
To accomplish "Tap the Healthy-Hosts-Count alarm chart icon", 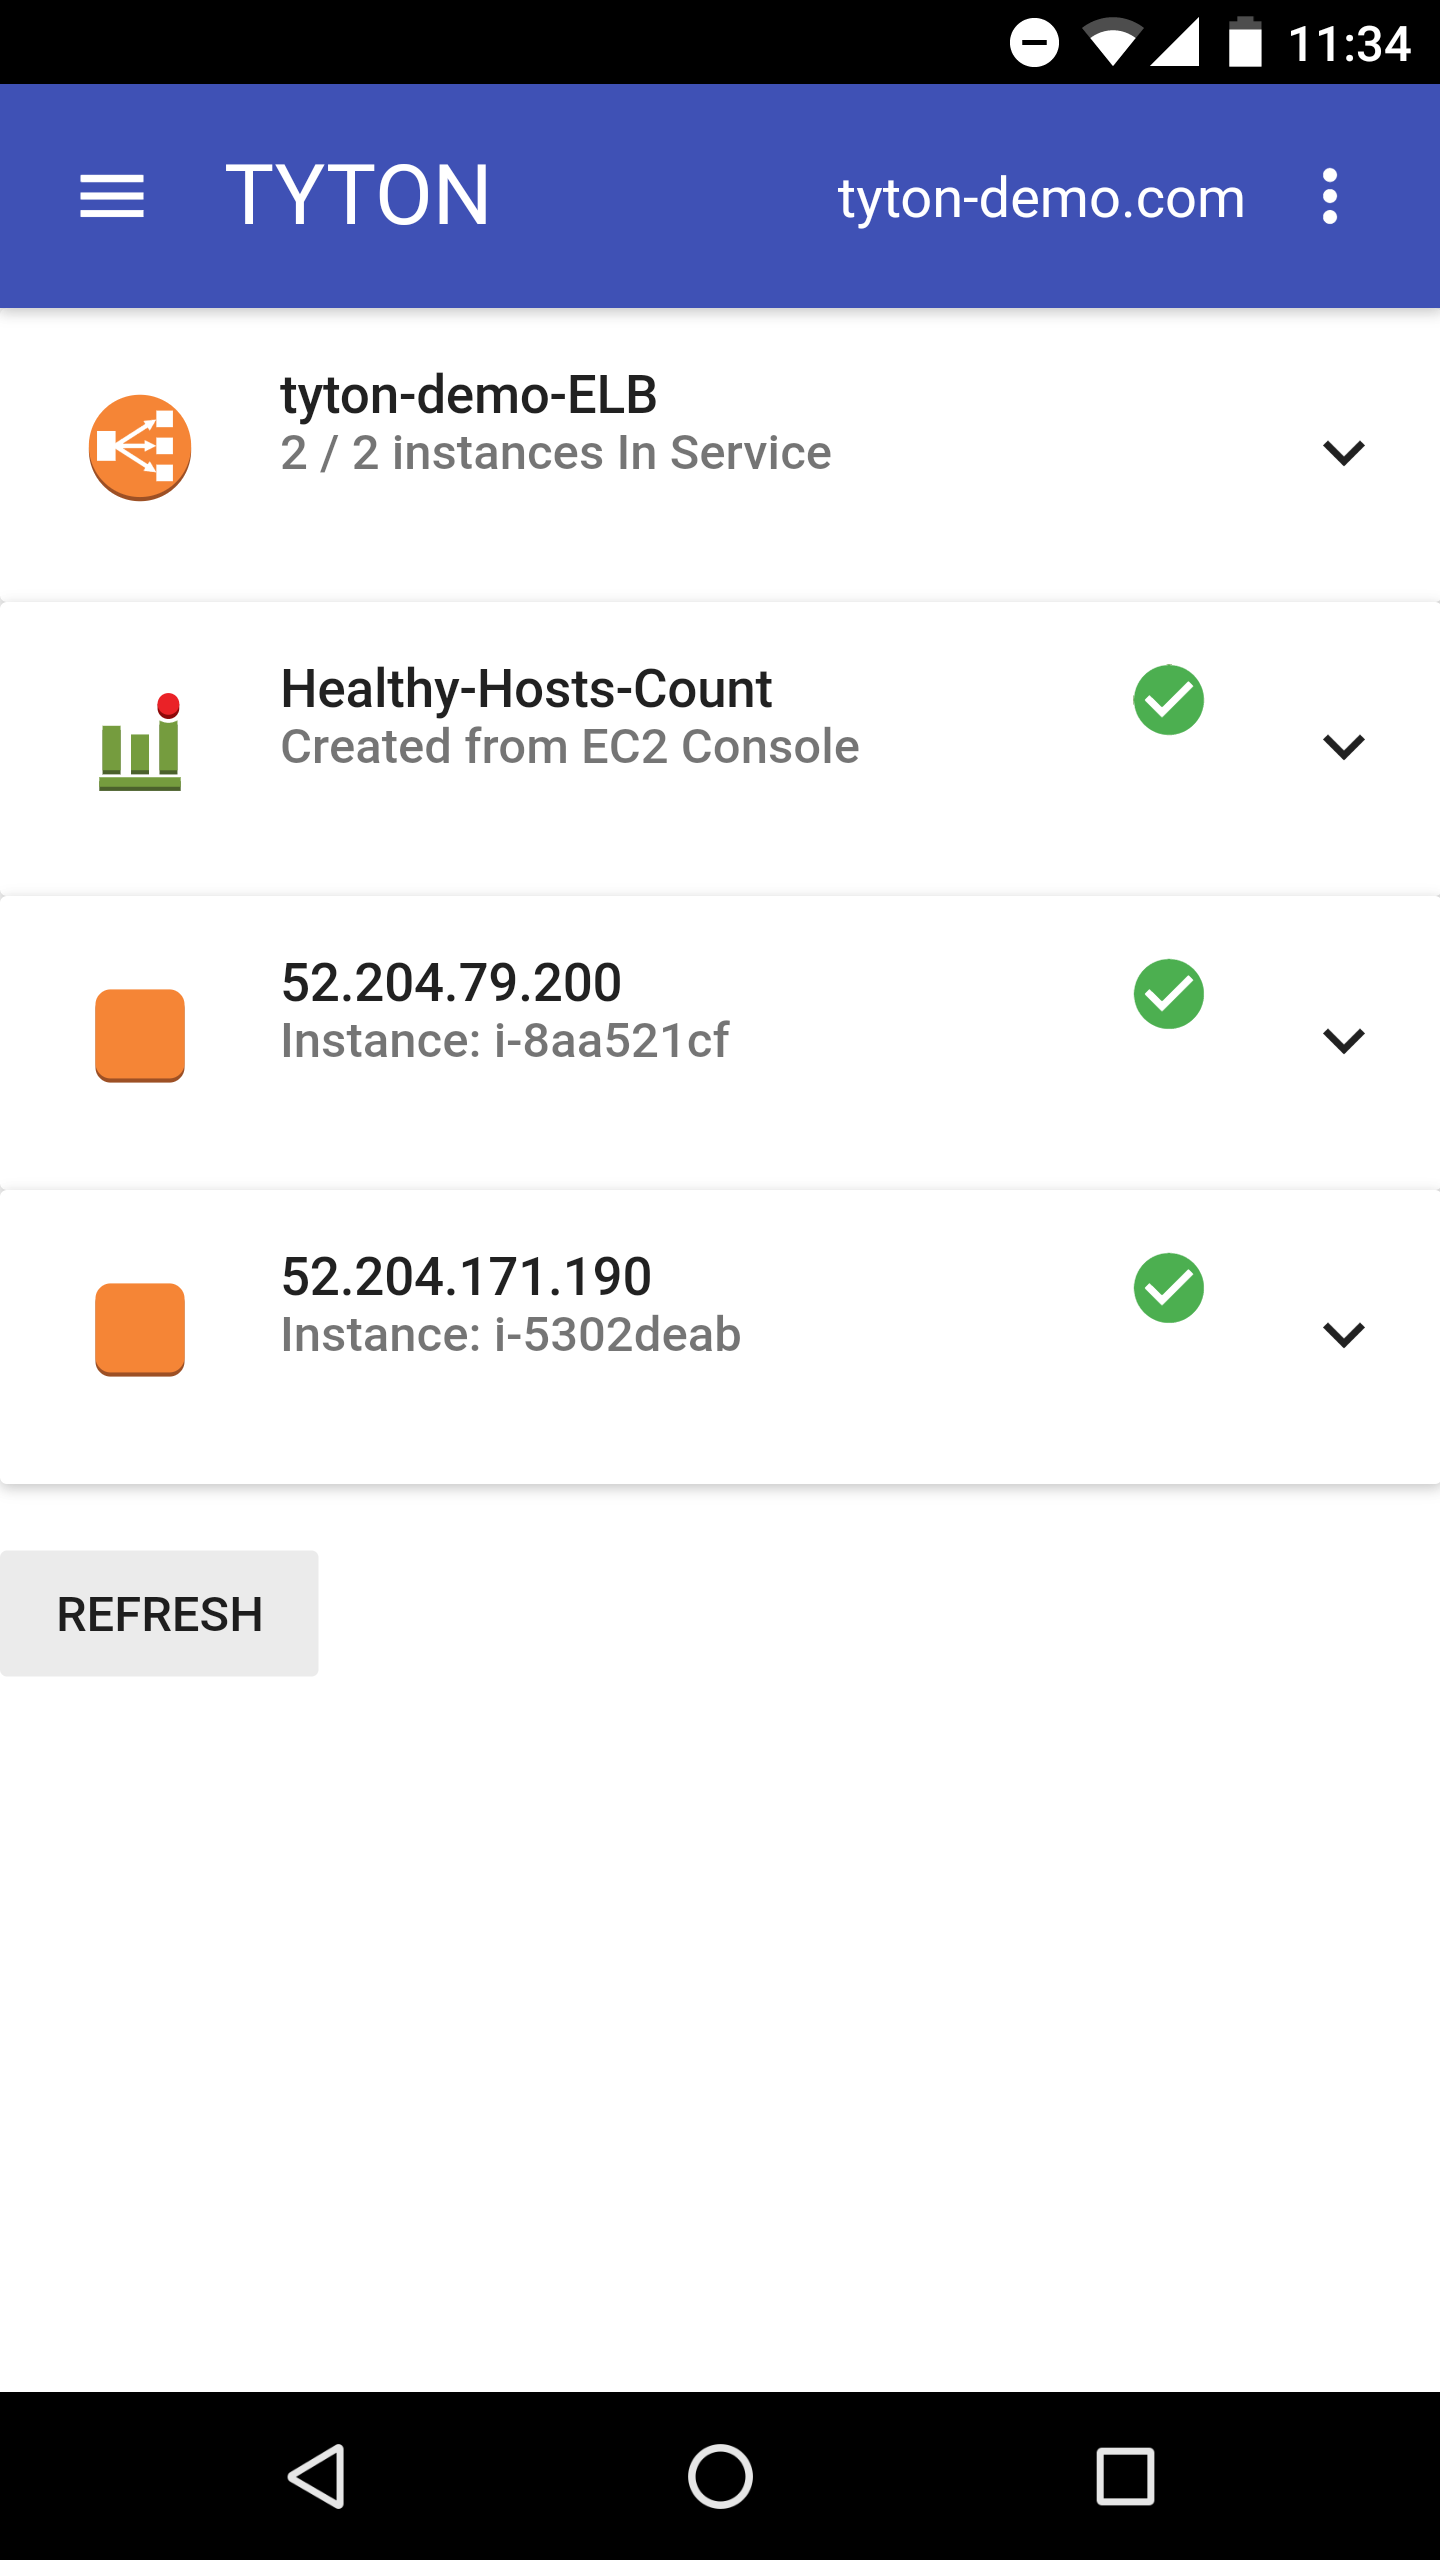I will coord(140,742).
